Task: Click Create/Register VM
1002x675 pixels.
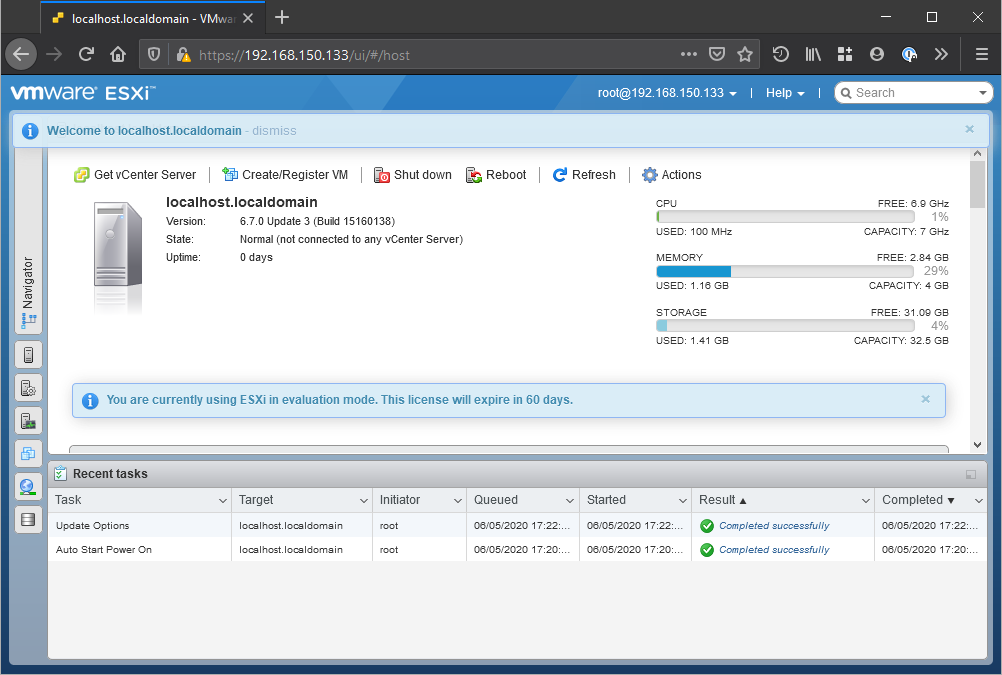Action: click(x=285, y=175)
